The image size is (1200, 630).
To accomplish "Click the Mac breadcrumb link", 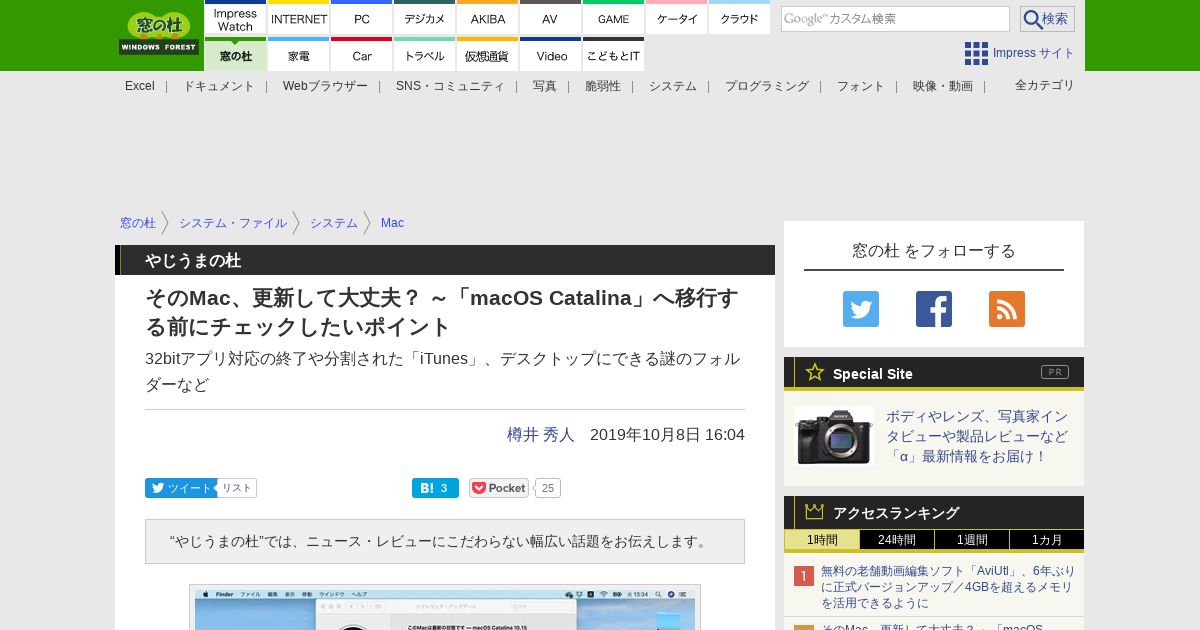I will coord(392,223).
